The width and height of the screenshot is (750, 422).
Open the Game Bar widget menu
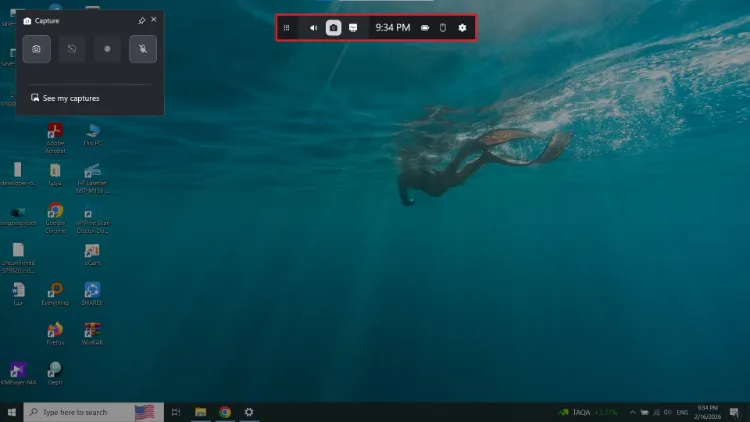click(x=287, y=28)
